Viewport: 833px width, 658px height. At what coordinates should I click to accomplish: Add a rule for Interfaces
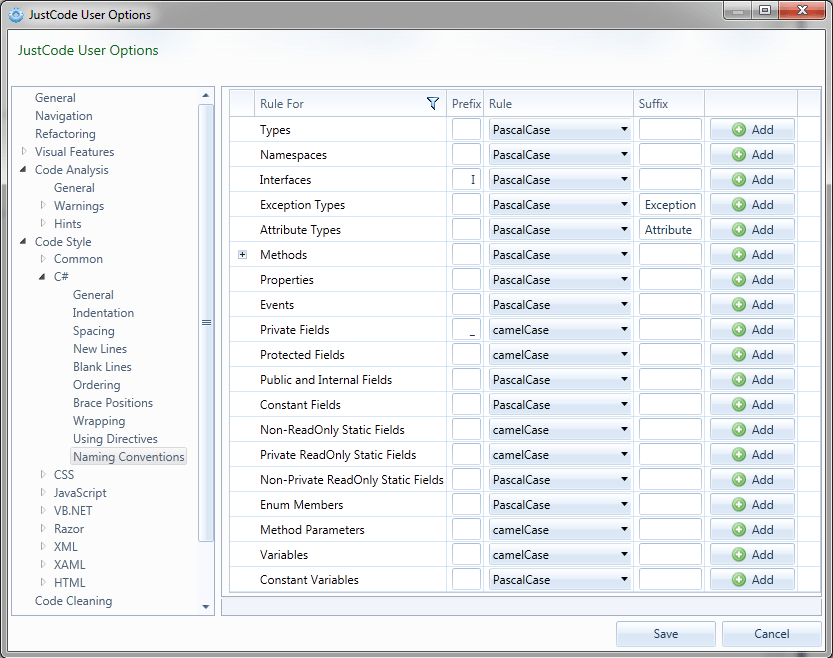(x=752, y=180)
